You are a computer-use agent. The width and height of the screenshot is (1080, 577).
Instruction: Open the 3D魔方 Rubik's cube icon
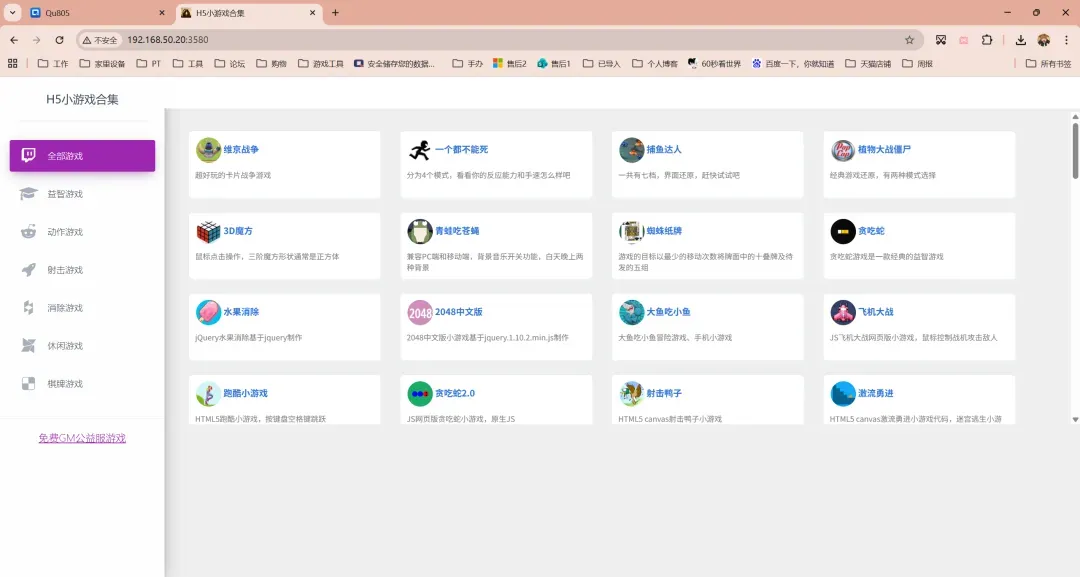(208, 231)
